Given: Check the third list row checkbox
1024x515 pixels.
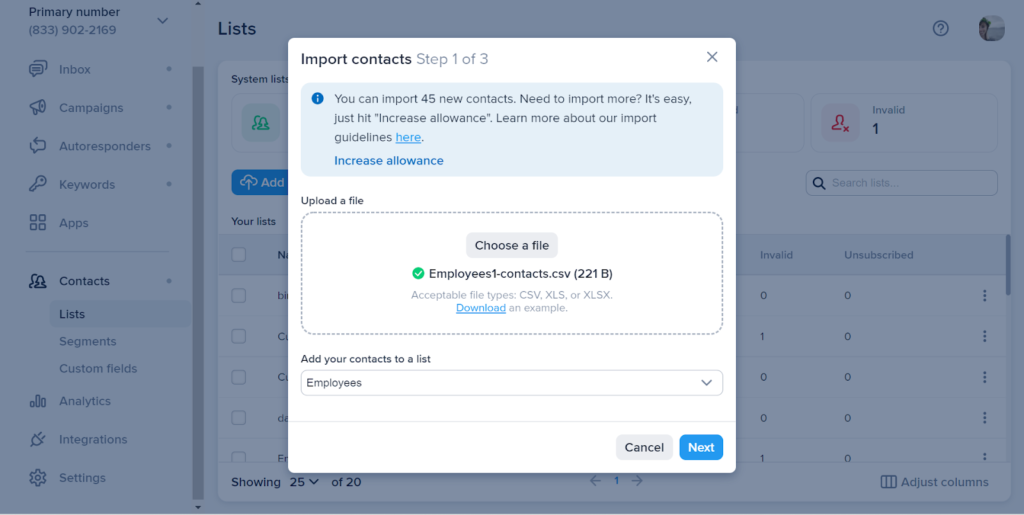Looking at the screenshot, I should tap(239, 377).
